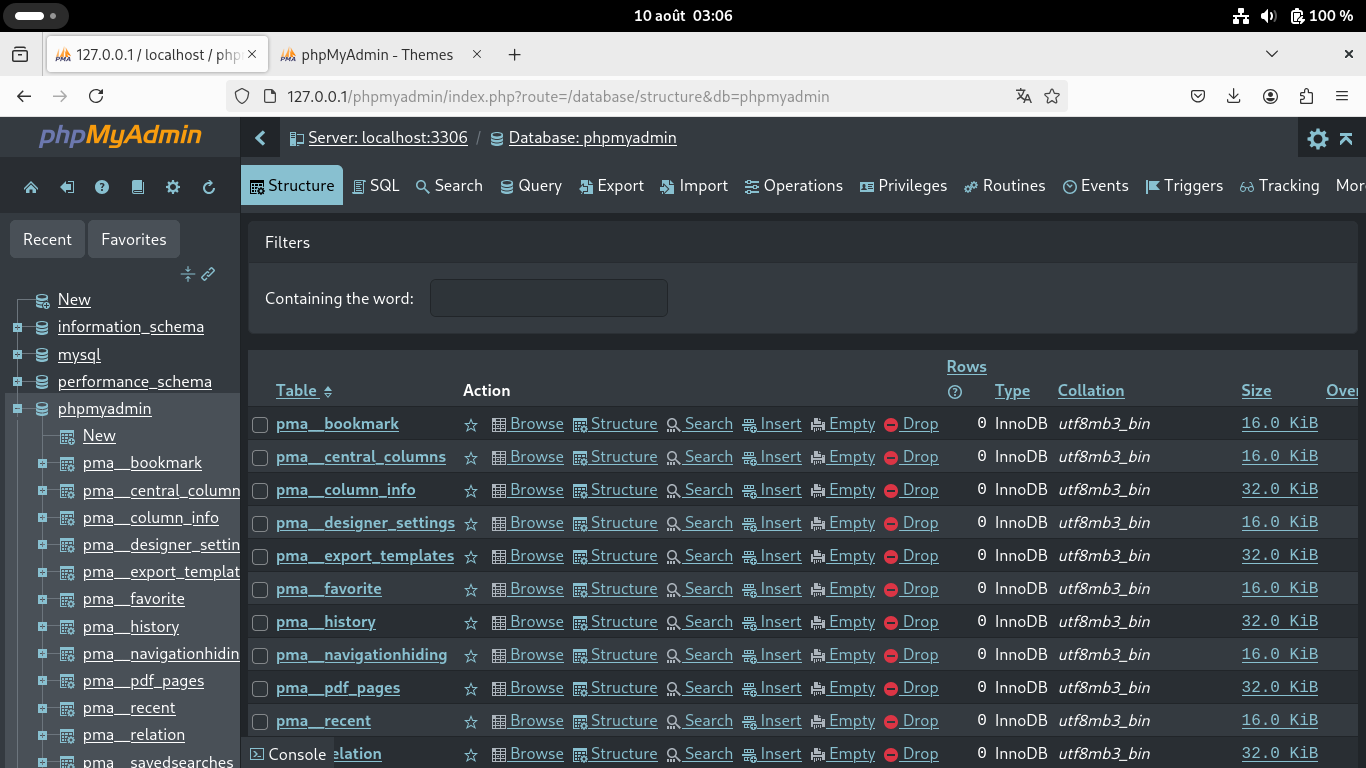This screenshot has height=768, width=1366.
Task: Click the browser translate page icon
Action: click(x=1023, y=96)
